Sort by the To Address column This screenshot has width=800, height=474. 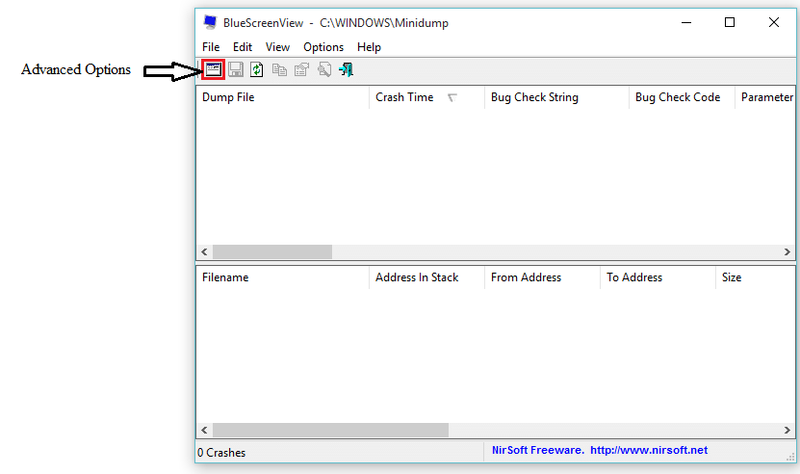(658, 277)
